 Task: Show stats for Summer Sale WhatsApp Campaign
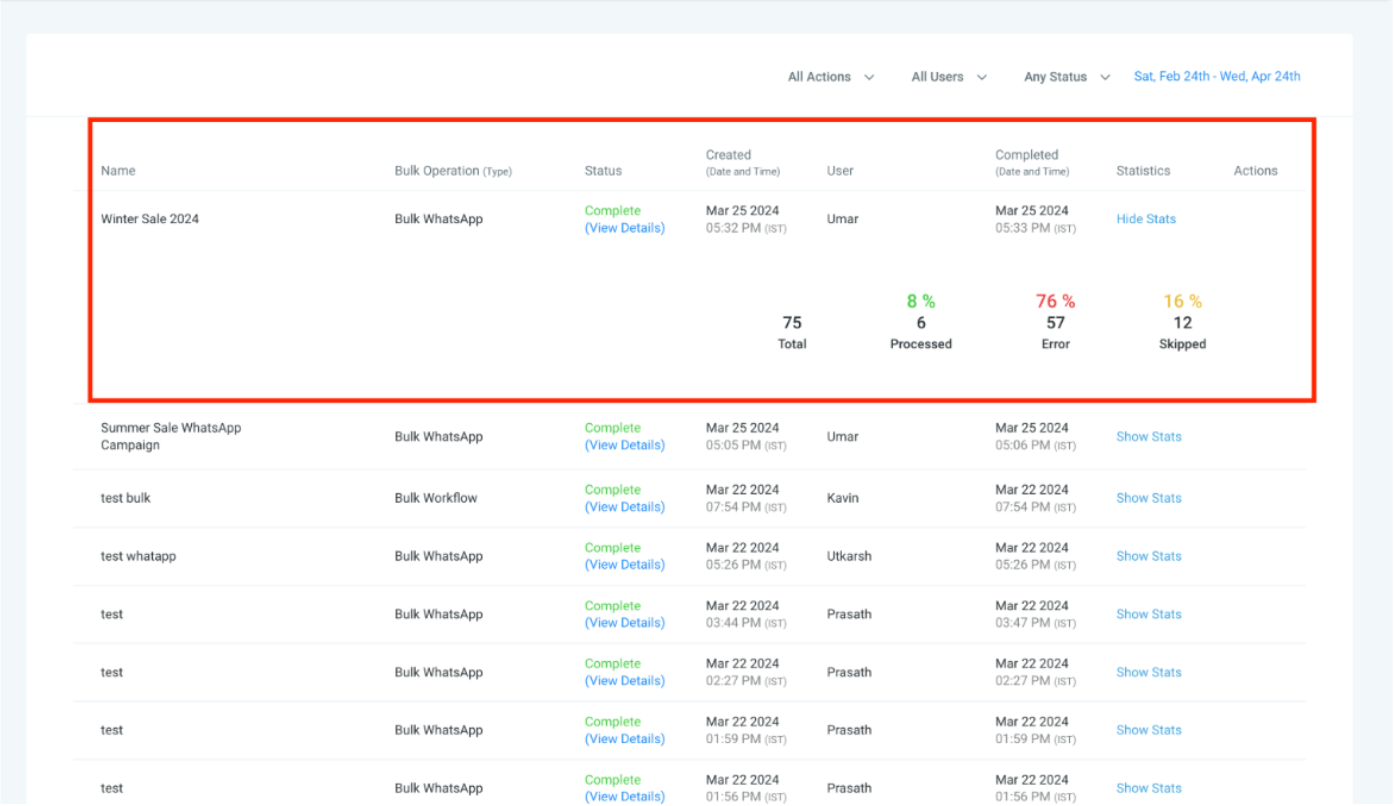[x=1148, y=437]
